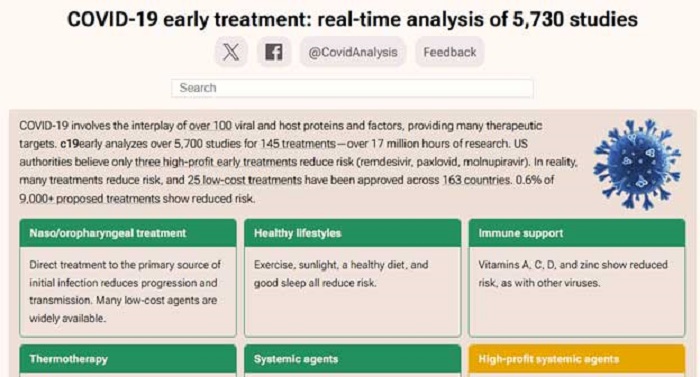Viewport: 700px width, 377px height.
Task: Open the Feedback button
Action: (450, 52)
